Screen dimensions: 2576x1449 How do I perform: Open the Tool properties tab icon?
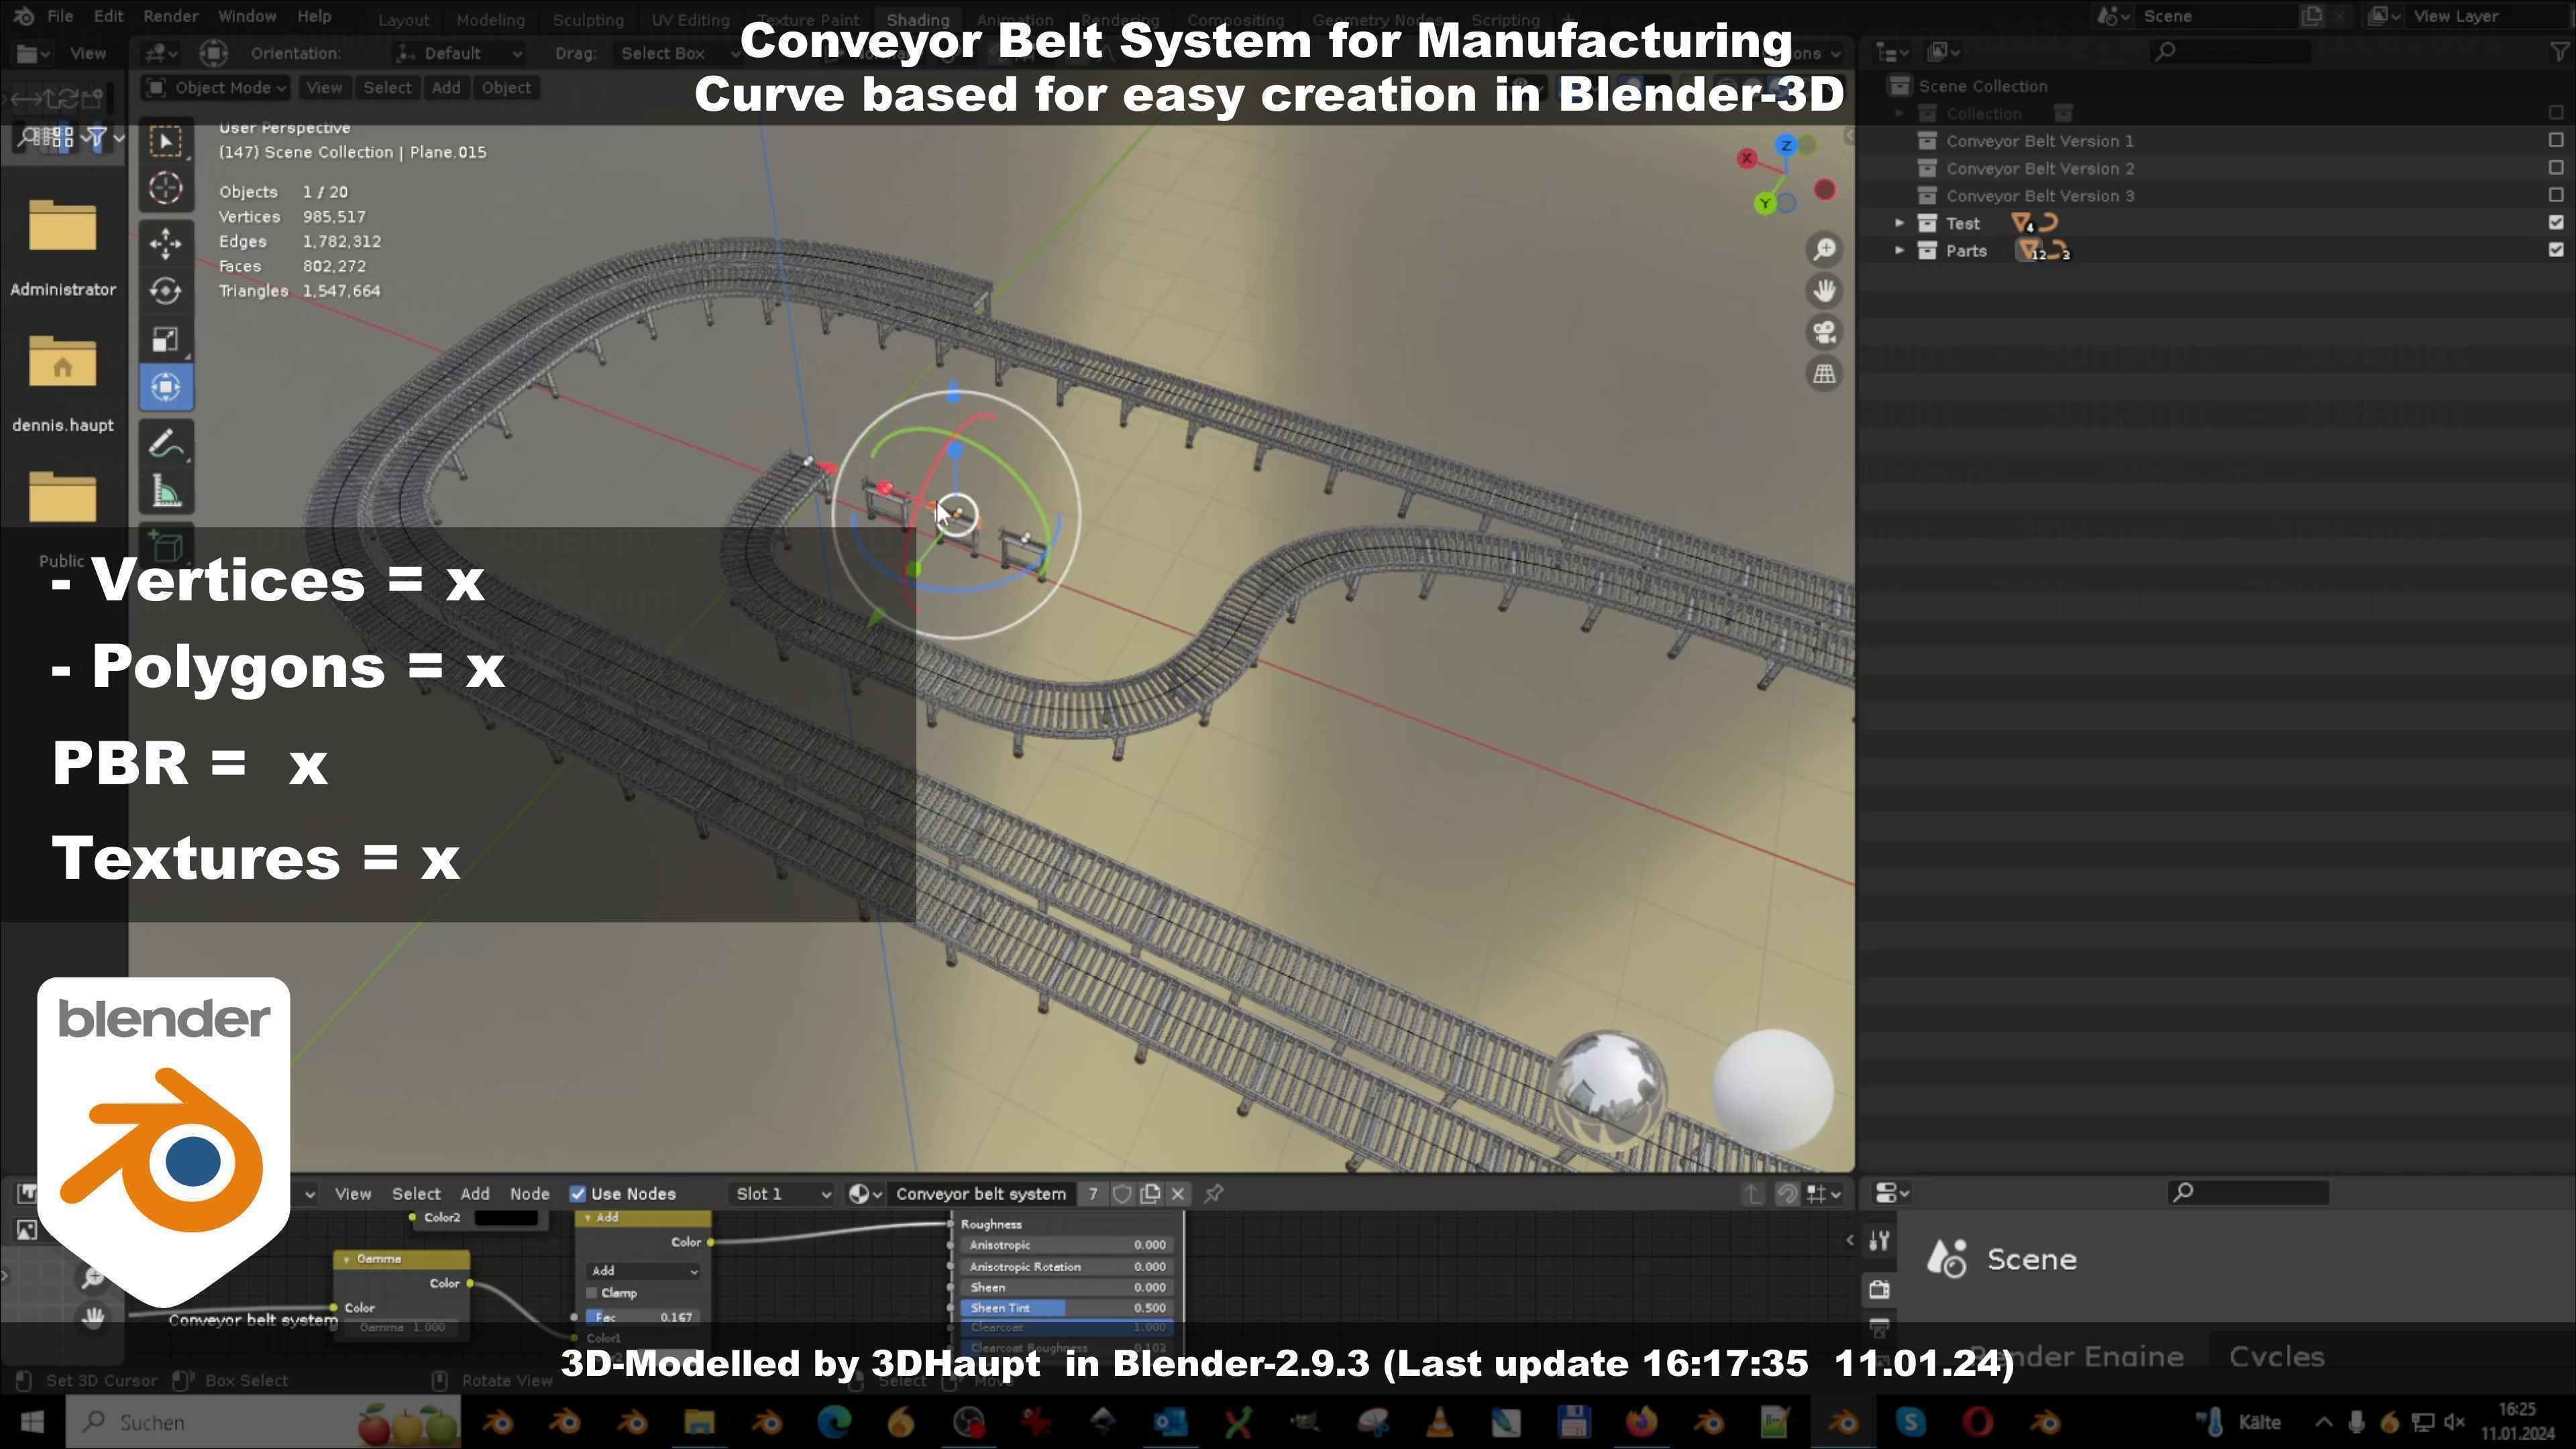pos(1880,1241)
